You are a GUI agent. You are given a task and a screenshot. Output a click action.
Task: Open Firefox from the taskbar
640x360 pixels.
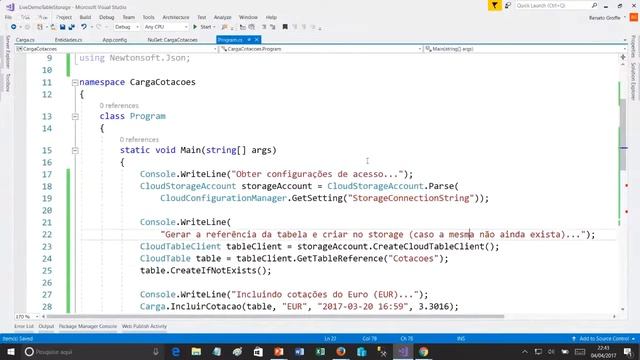(341, 351)
